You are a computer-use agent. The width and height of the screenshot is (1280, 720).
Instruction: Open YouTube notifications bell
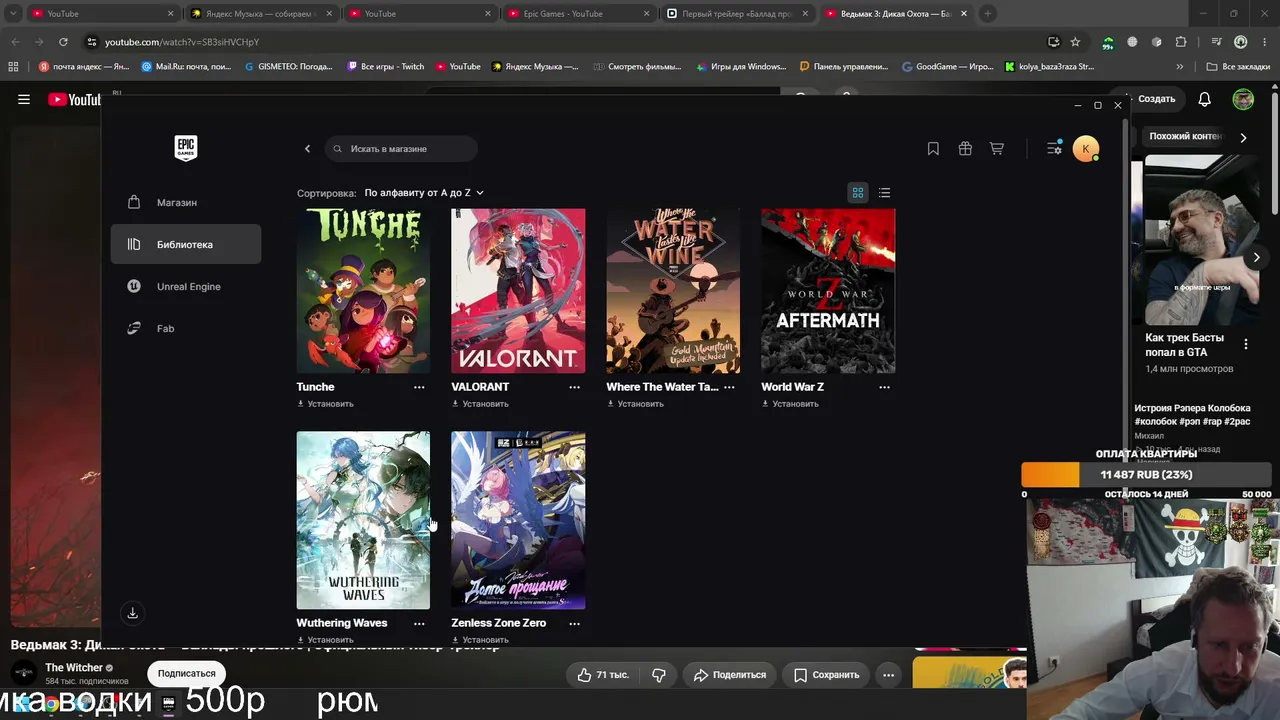point(1205,99)
